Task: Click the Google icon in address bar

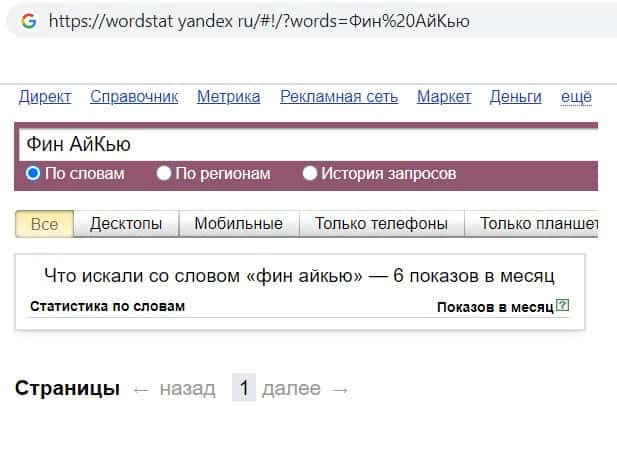Action: point(28,20)
